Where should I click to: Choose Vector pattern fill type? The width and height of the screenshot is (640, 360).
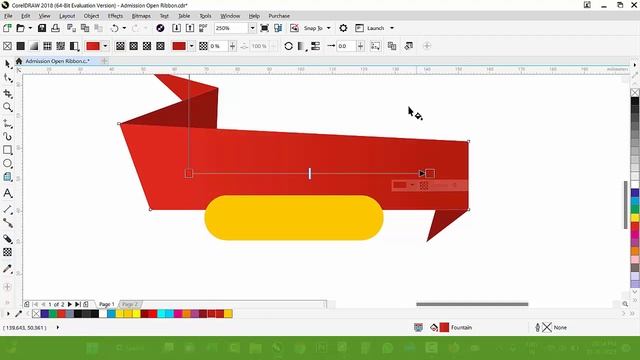point(47,46)
